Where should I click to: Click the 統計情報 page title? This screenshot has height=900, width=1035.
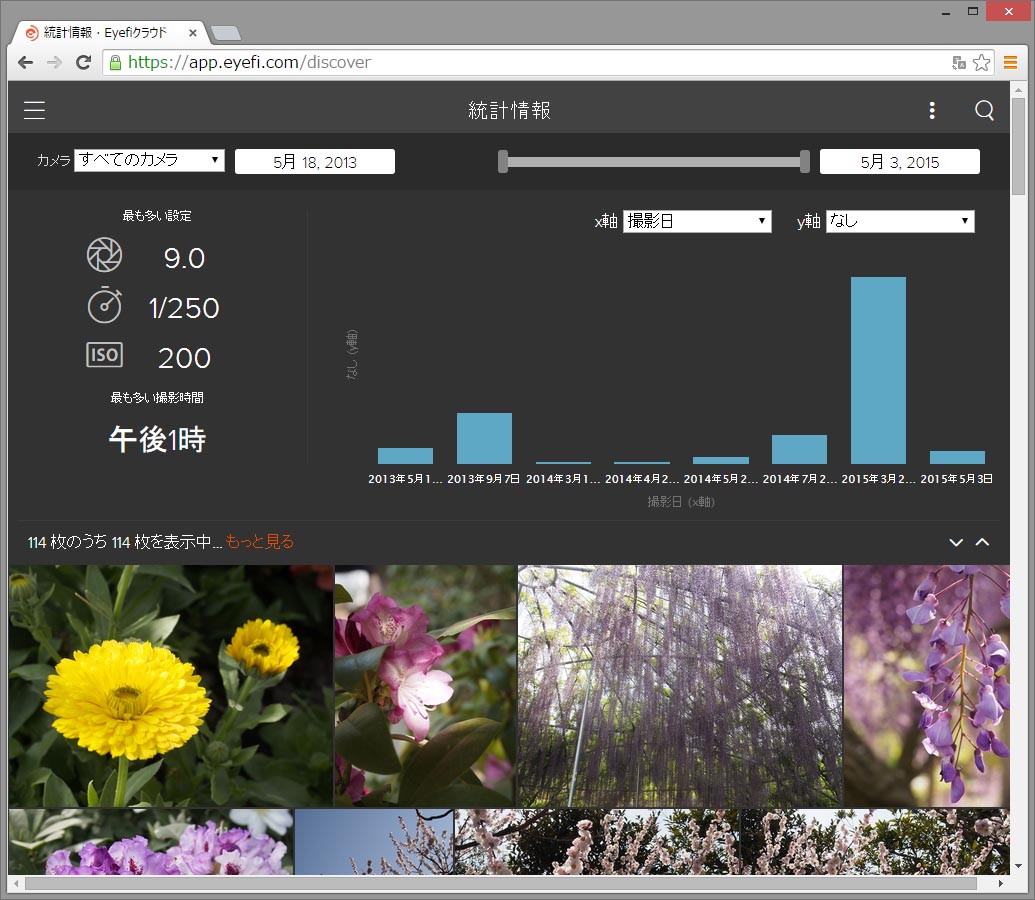(509, 110)
